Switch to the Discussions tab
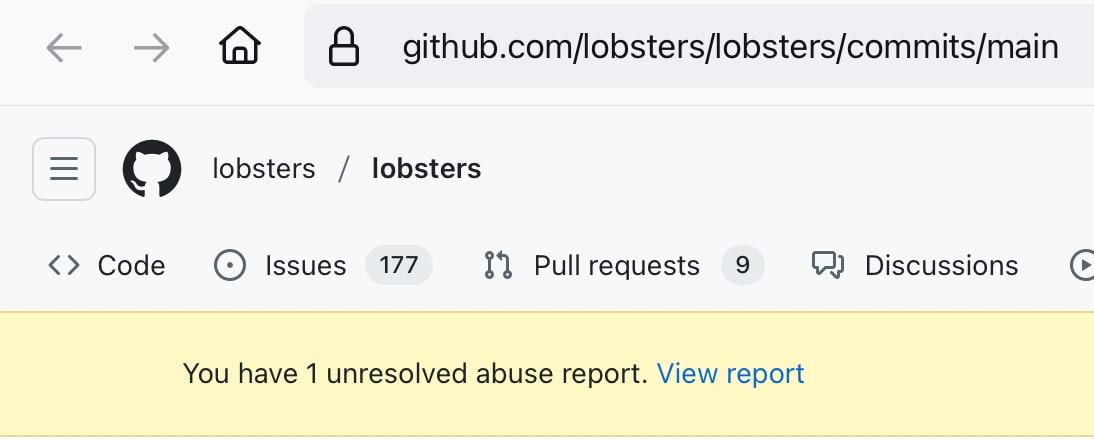The image size is (1094, 442). [915, 266]
